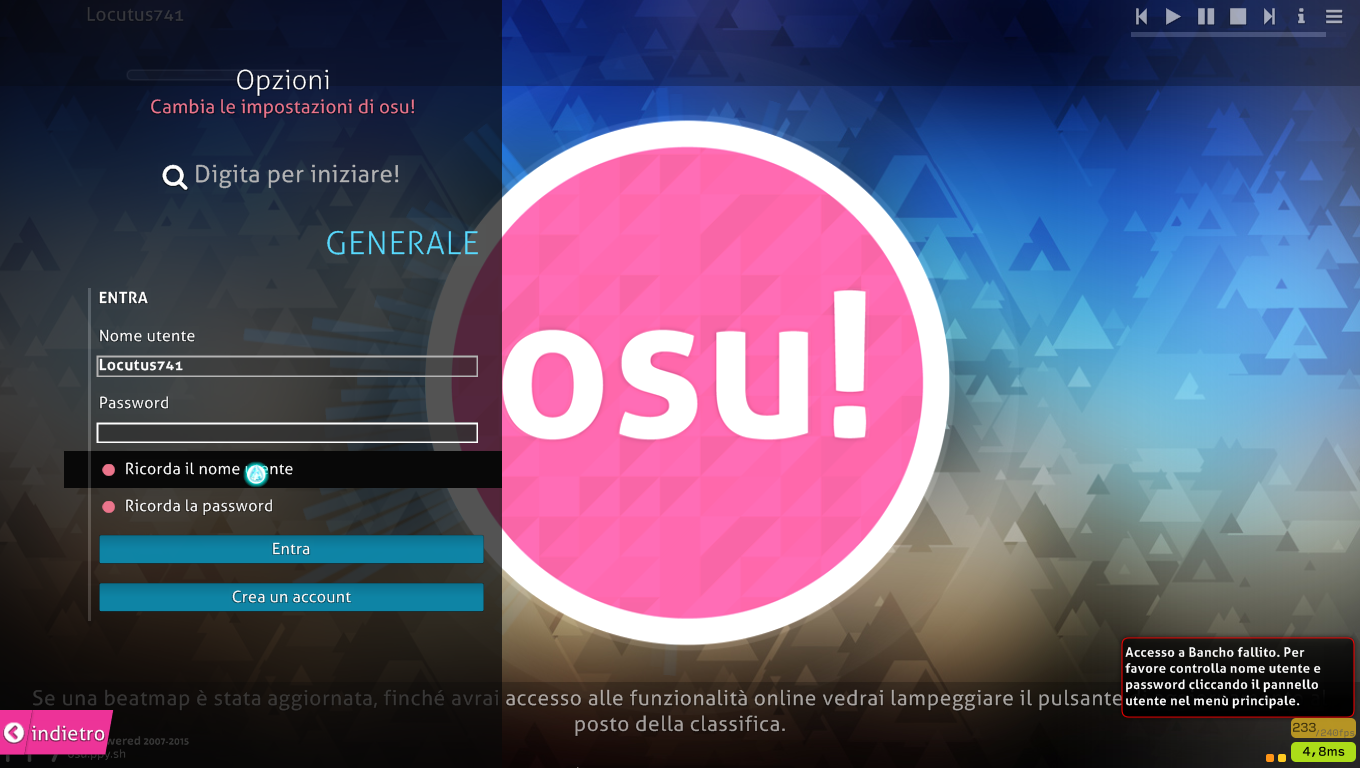Focus the Nome utente input field
This screenshot has height=768, width=1360.
point(287,366)
